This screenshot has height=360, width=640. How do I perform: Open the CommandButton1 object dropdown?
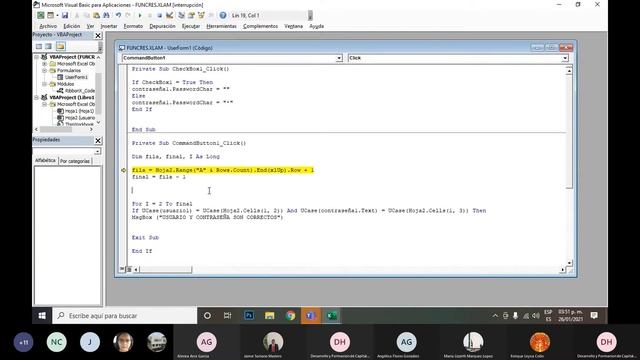pyautogui.click(x=339, y=58)
